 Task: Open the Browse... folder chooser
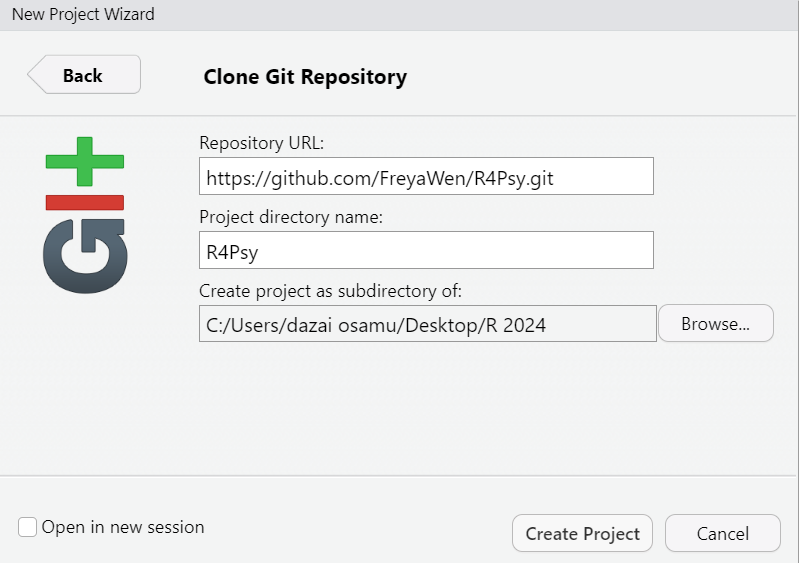[x=715, y=324]
